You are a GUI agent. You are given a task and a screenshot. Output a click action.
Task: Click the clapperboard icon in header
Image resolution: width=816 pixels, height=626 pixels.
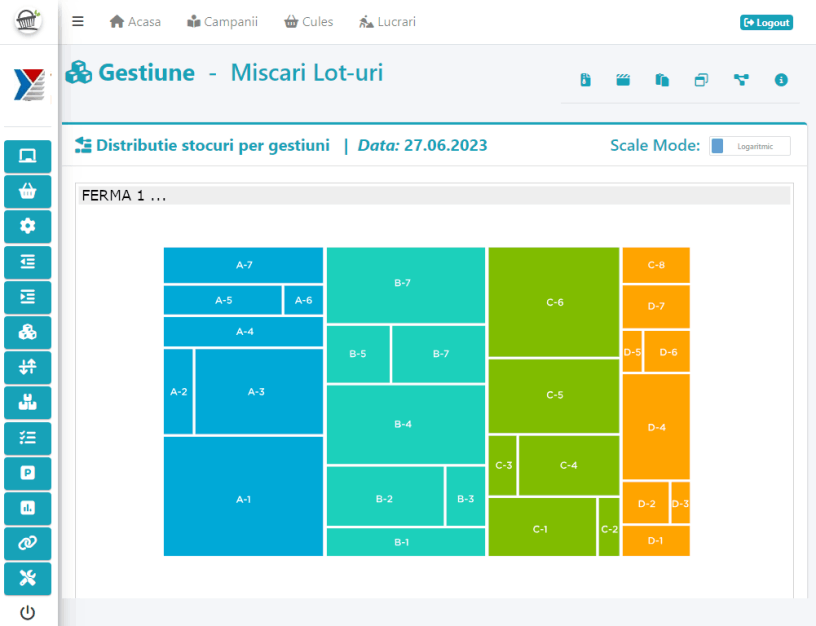click(623, 80)
